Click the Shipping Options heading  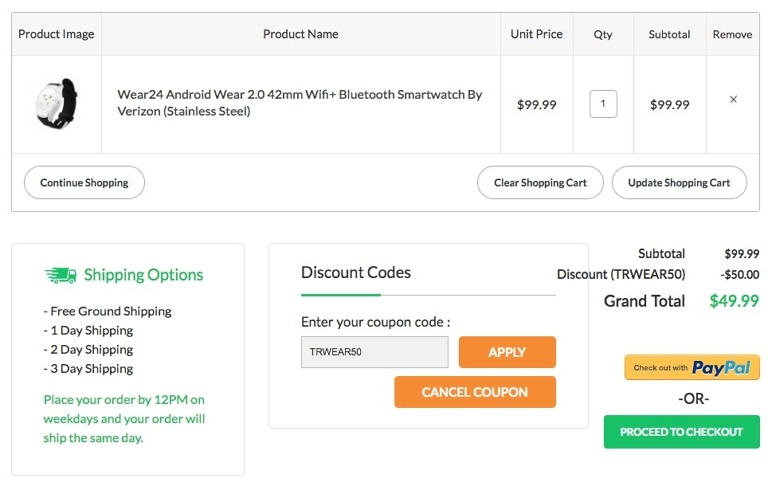tap(143, 275)
